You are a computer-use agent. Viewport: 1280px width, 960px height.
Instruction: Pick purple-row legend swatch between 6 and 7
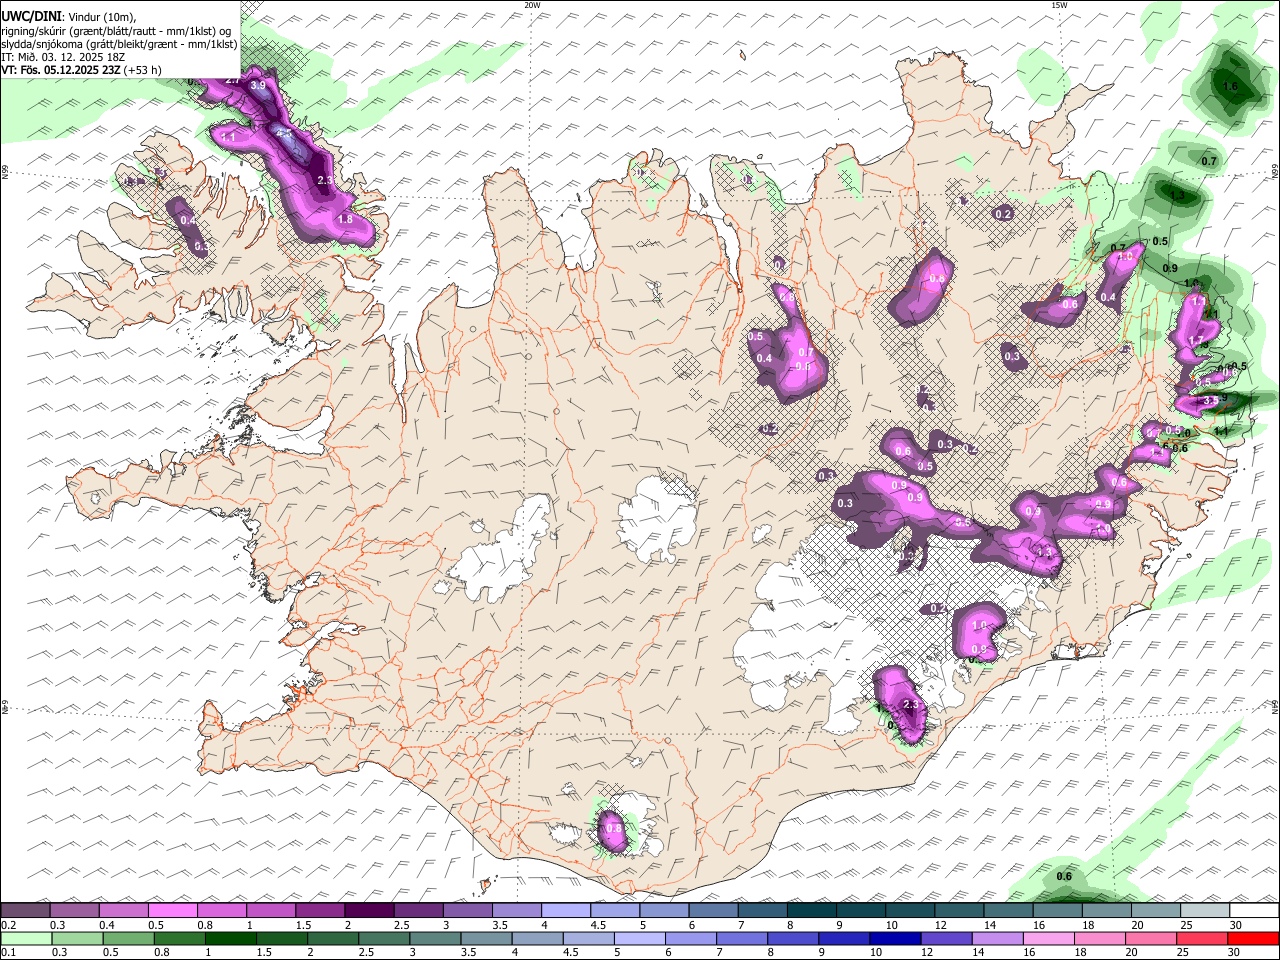pyautogui.click(x=713, y=911)
